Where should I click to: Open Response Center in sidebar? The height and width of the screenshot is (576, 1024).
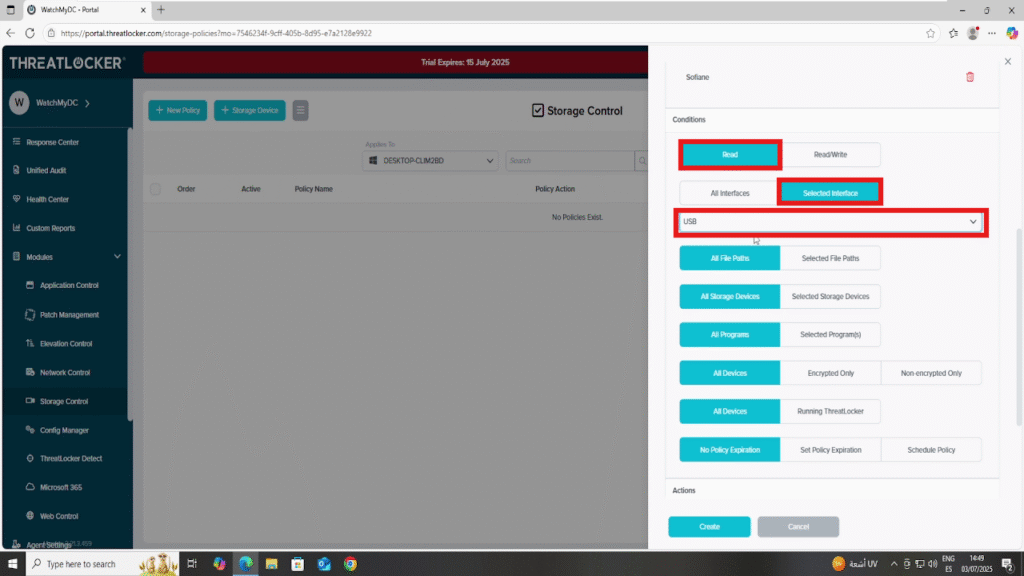pos(52,142)
